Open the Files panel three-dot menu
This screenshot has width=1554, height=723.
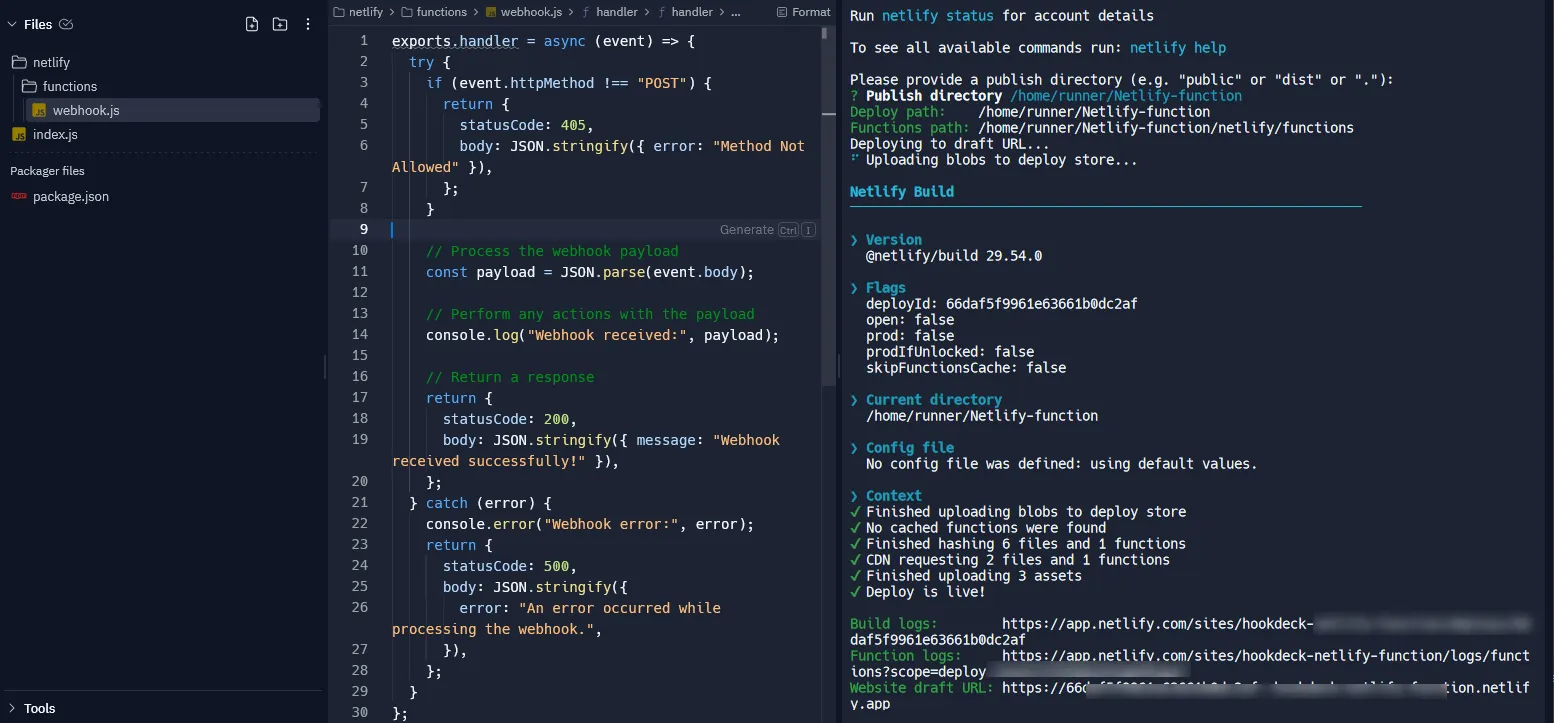click(308, 24)
